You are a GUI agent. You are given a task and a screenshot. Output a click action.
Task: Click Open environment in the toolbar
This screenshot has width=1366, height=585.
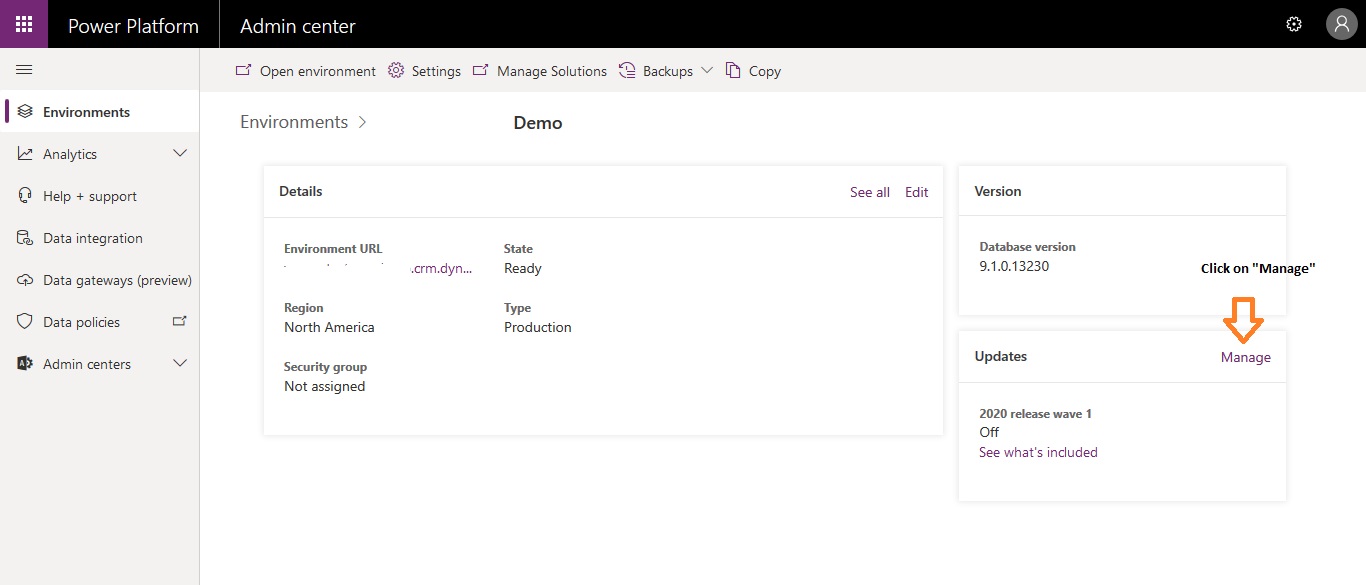point(317,70)
